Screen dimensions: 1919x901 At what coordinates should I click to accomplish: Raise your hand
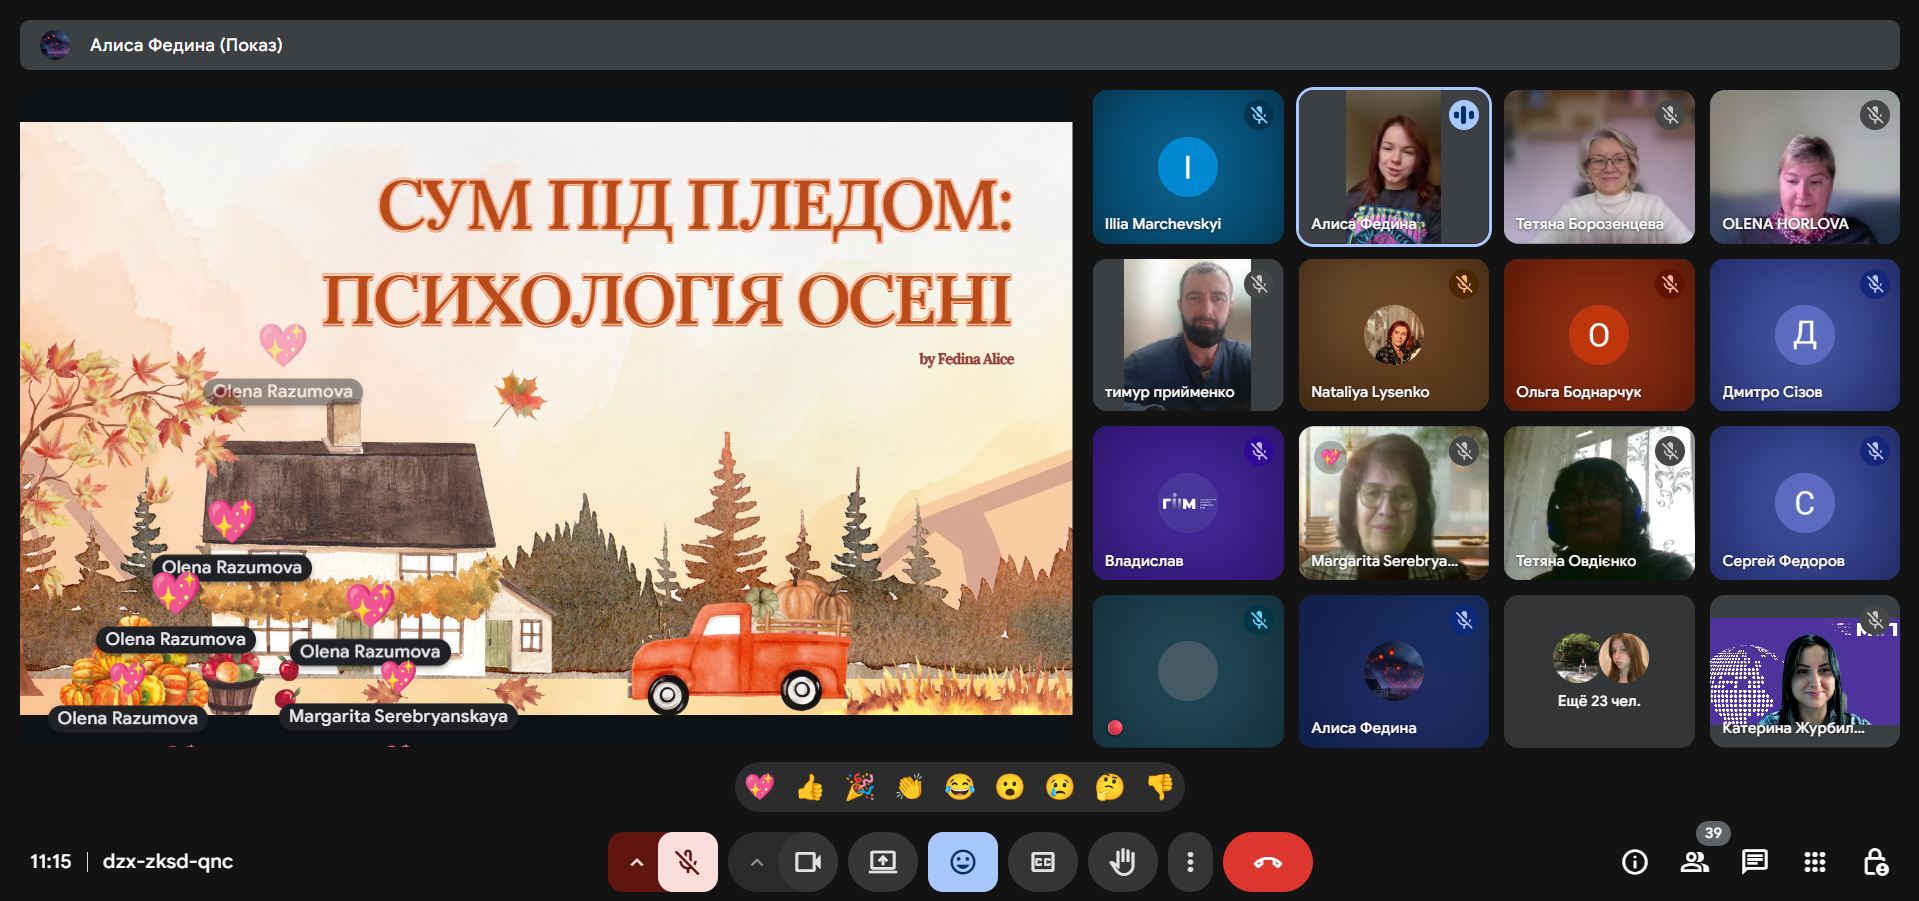pos(1122,861)
